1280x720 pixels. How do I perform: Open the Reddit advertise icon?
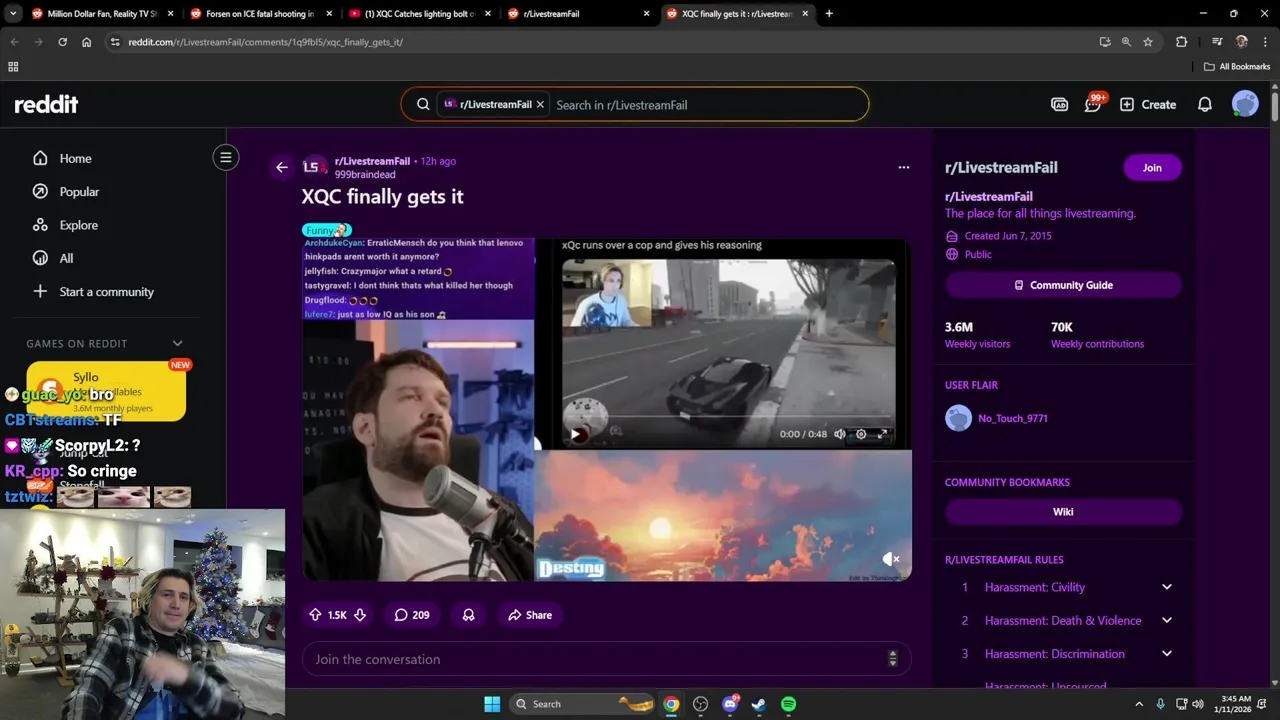pos(1059,104)
